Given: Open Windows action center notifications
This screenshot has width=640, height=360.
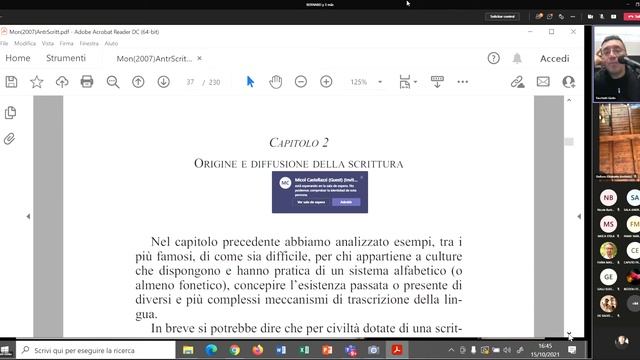Looking at the screenshot, I should [x=572, y=350].
